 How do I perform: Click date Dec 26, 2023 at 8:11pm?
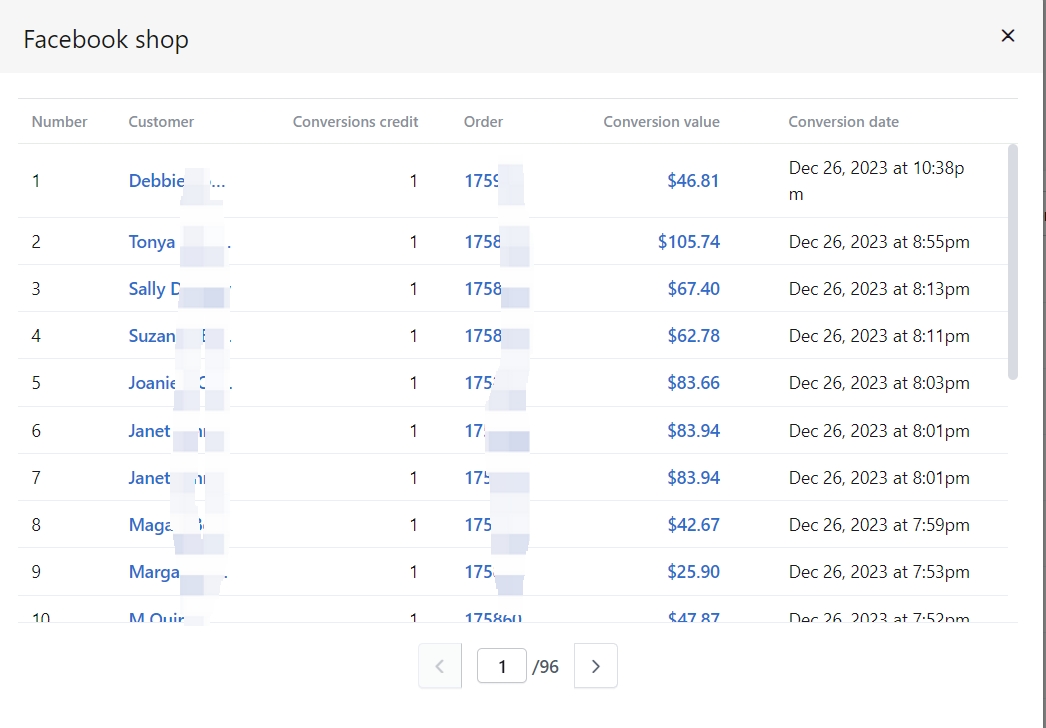pos(879,336)
